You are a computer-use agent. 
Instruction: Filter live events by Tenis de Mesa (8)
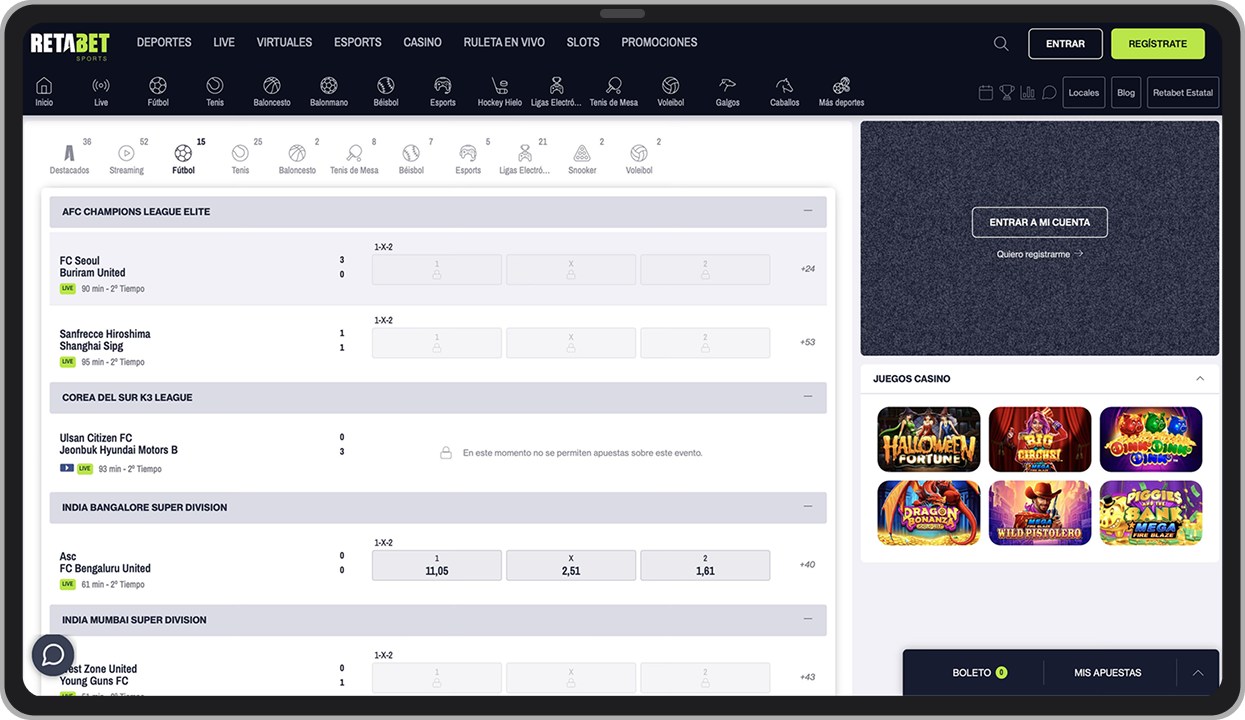coord(355,158)
